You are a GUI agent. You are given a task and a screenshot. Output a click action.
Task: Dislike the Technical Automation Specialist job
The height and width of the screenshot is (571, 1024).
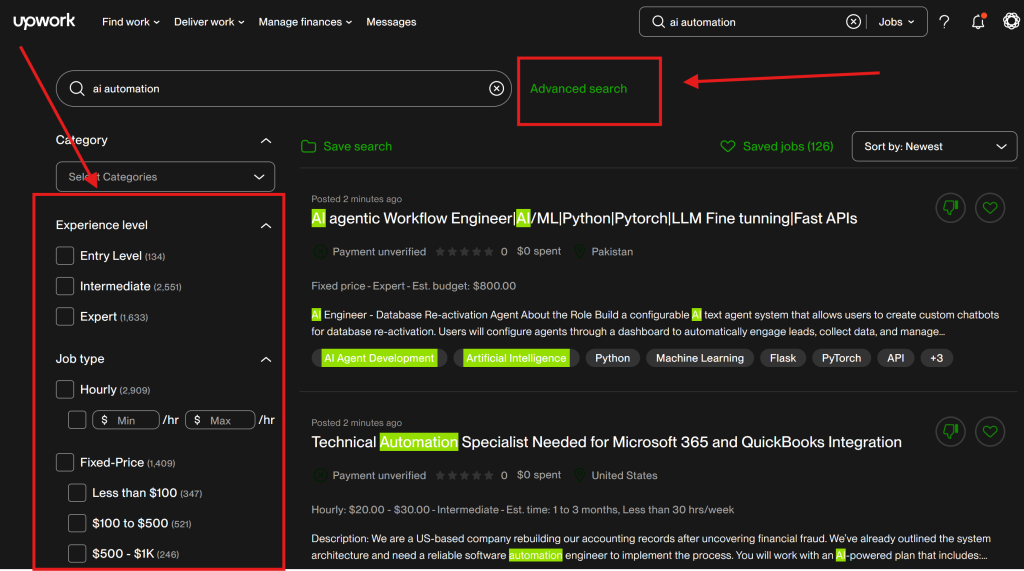[x=950, y=431]
